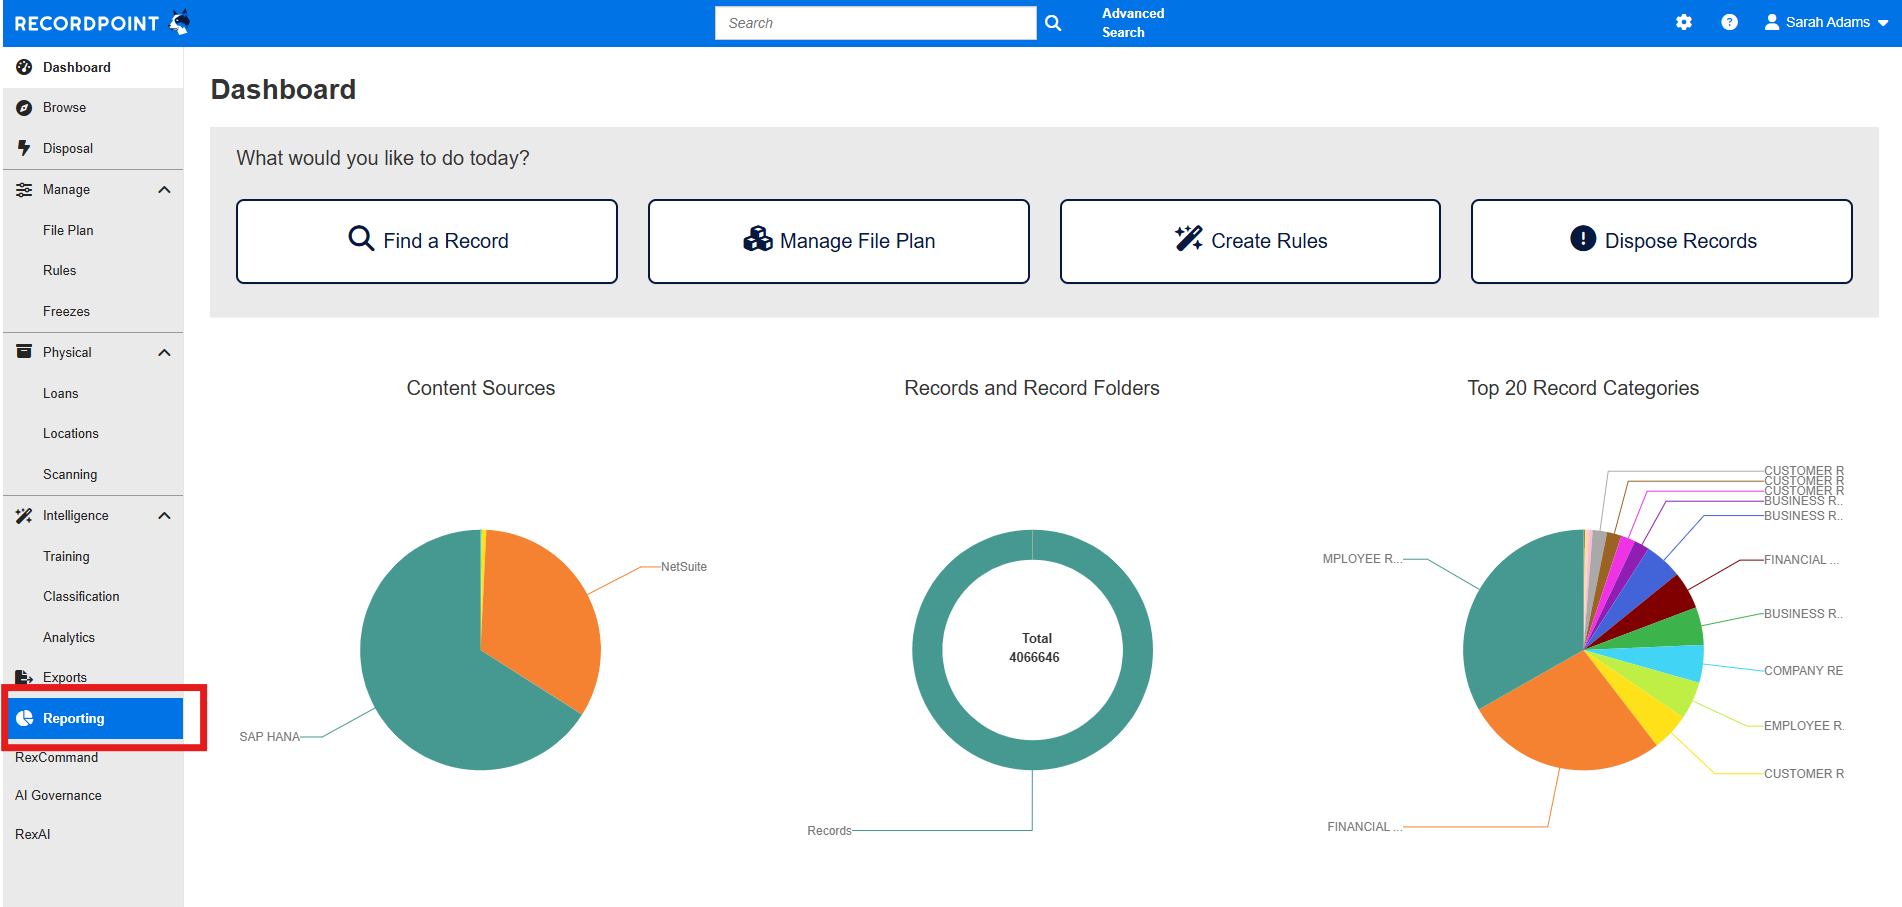Click the help question mark icon

1729,22
